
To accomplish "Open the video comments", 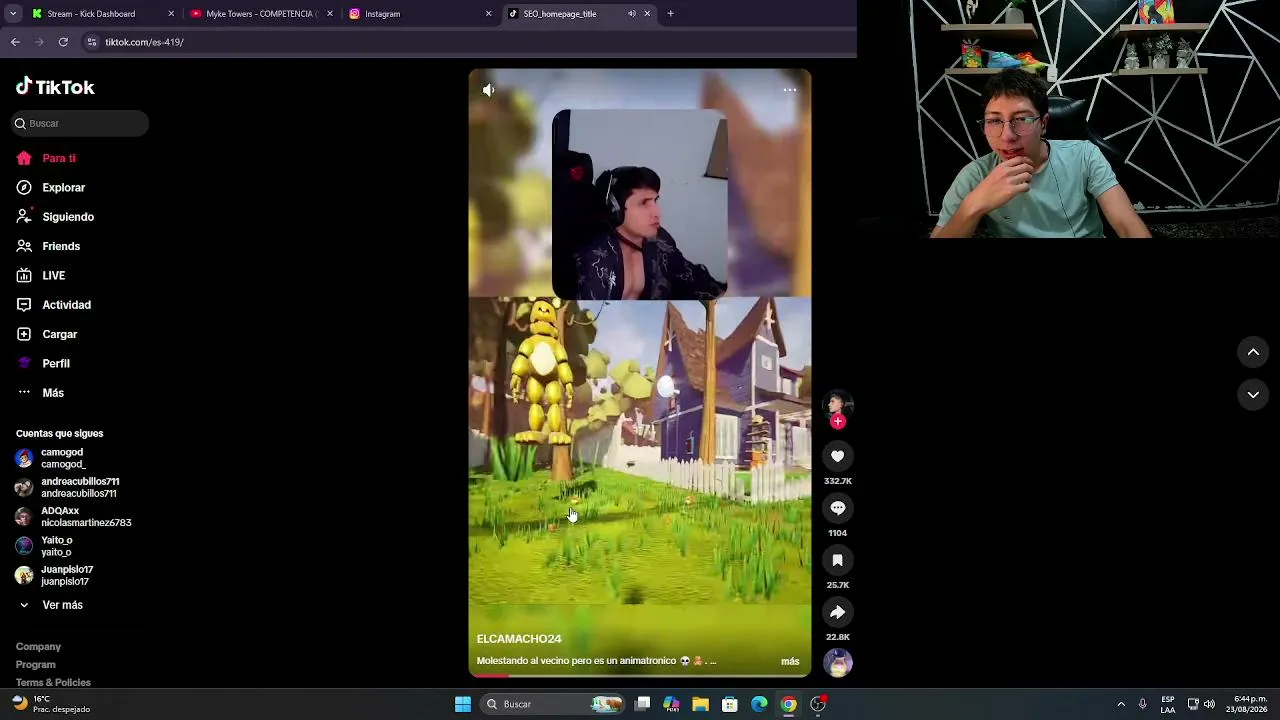I will (838, 508).
